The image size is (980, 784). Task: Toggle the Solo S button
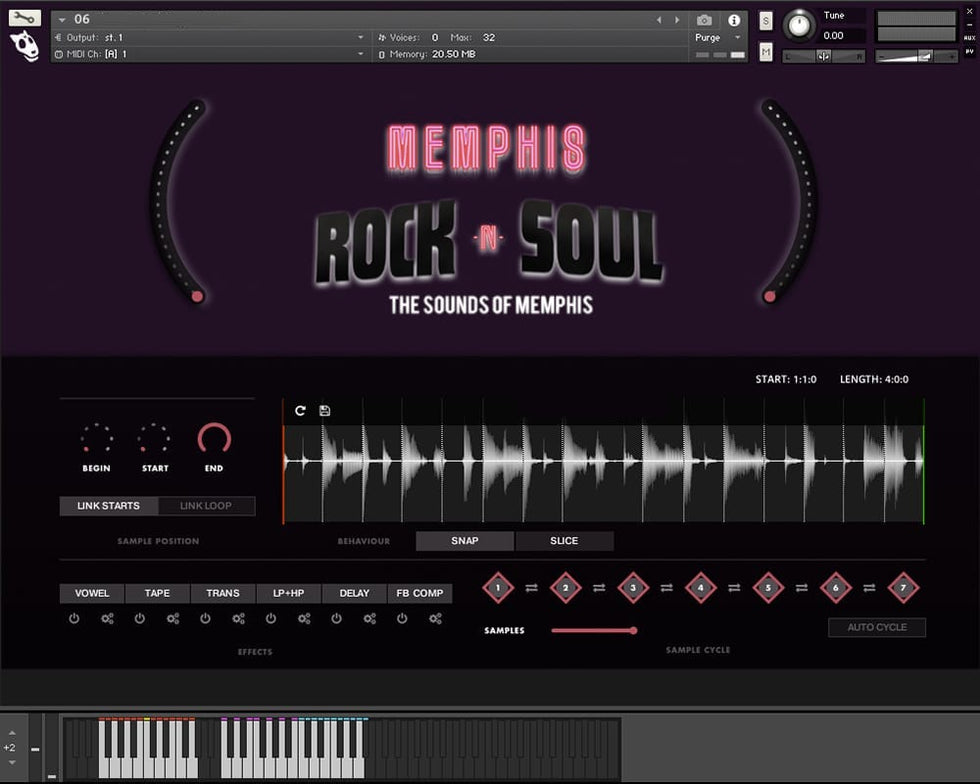[x=766, y=21]
